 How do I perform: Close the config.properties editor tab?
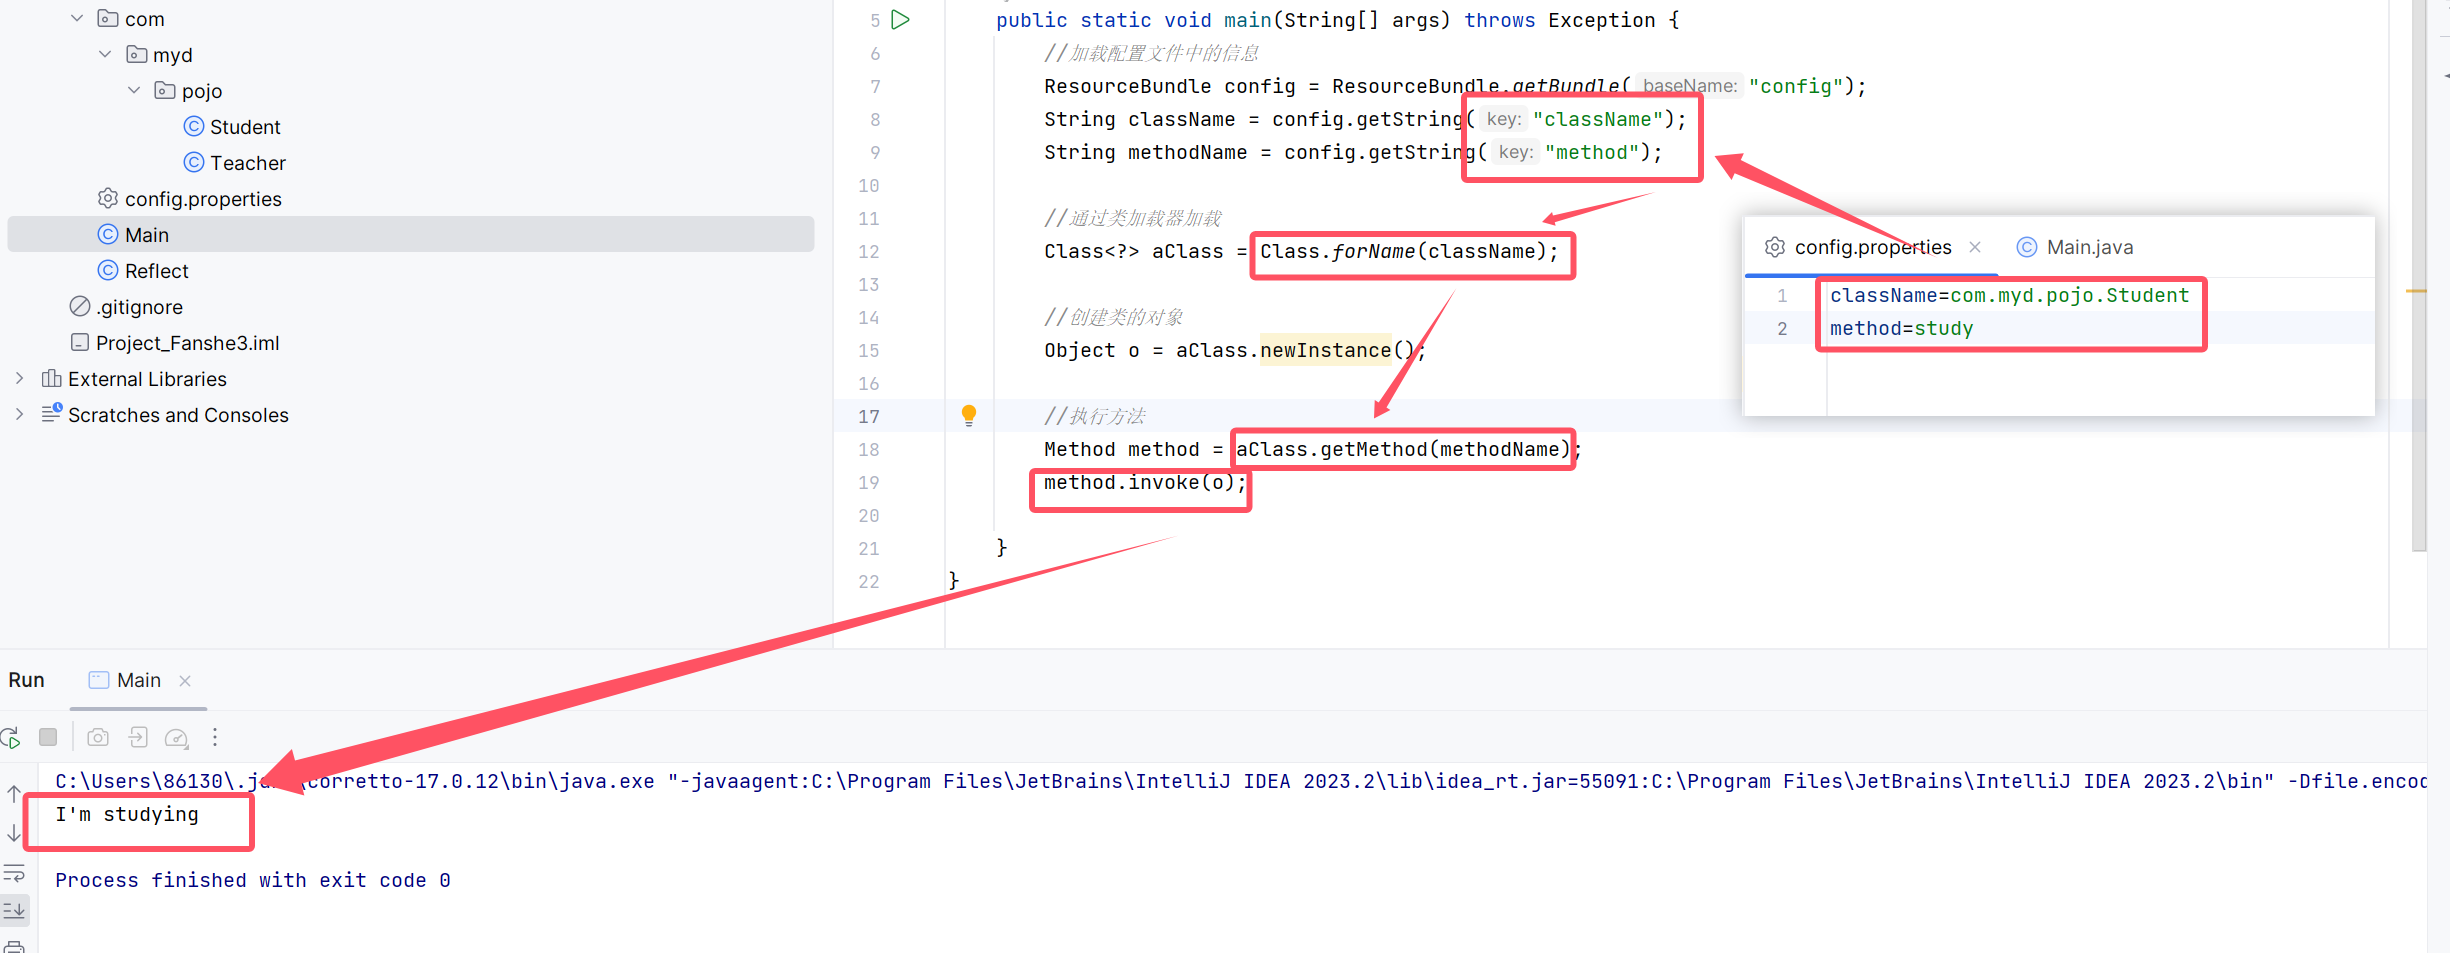tap(1976, 246)
